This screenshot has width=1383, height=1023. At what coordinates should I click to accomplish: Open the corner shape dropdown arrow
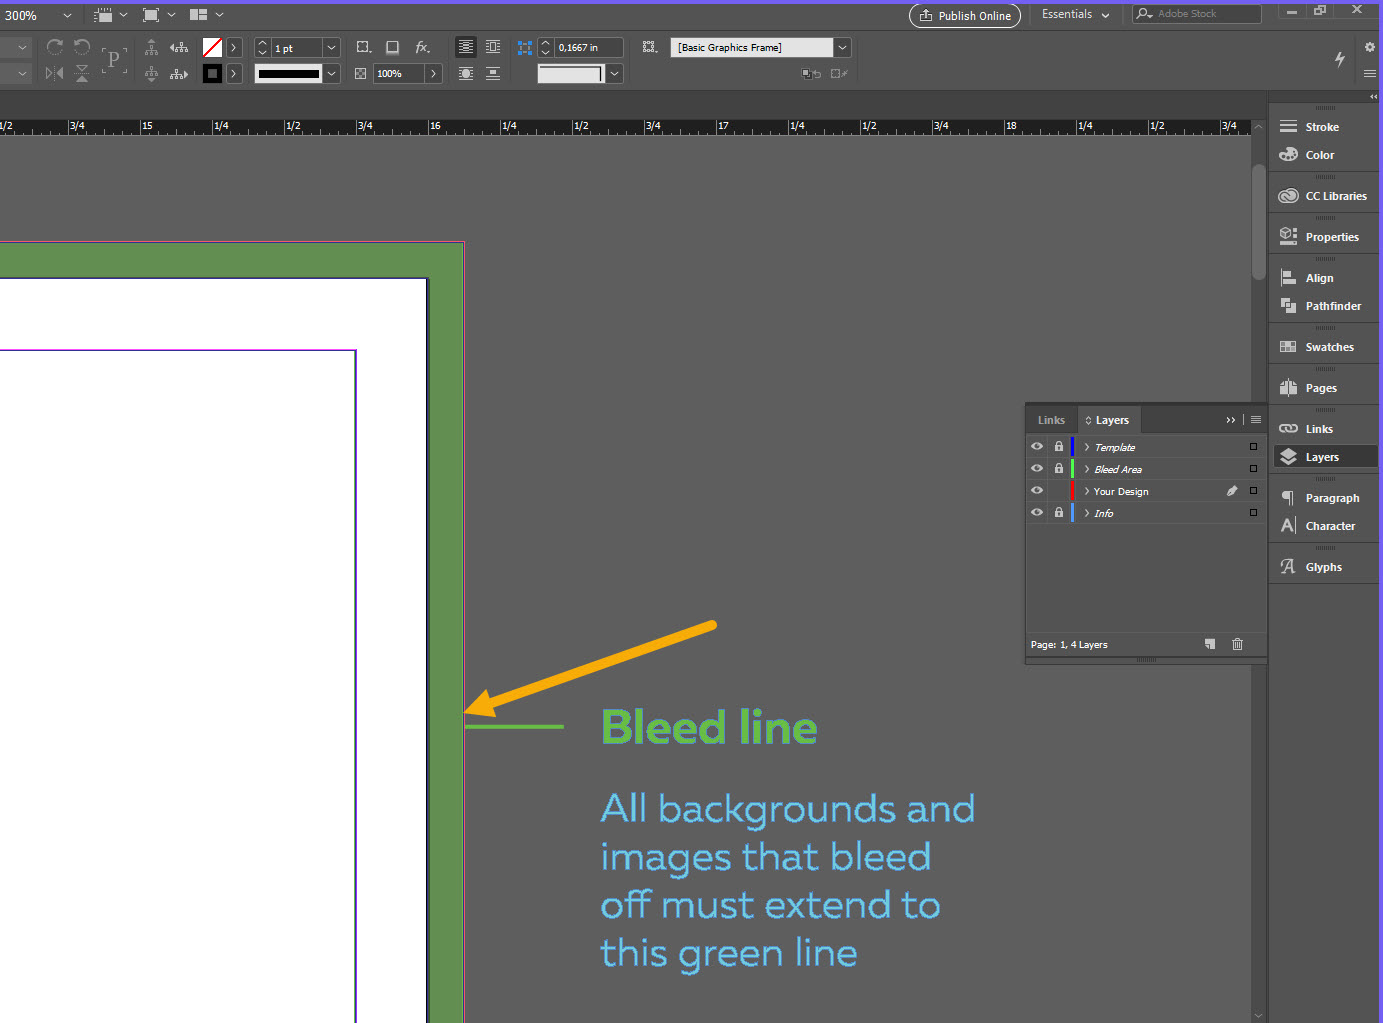coord(615,73)
